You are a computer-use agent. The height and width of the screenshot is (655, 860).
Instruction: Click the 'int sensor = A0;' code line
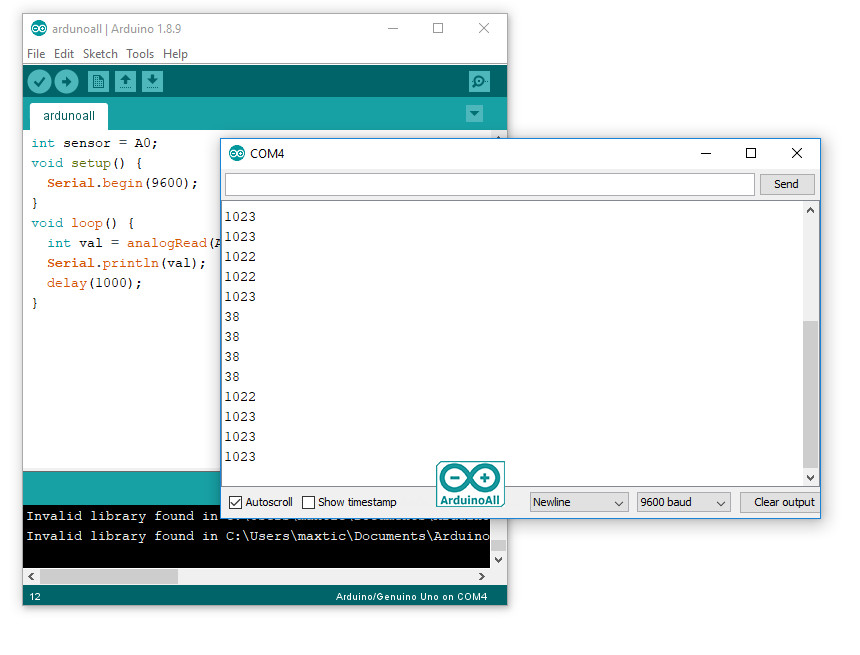coord(94,143)
